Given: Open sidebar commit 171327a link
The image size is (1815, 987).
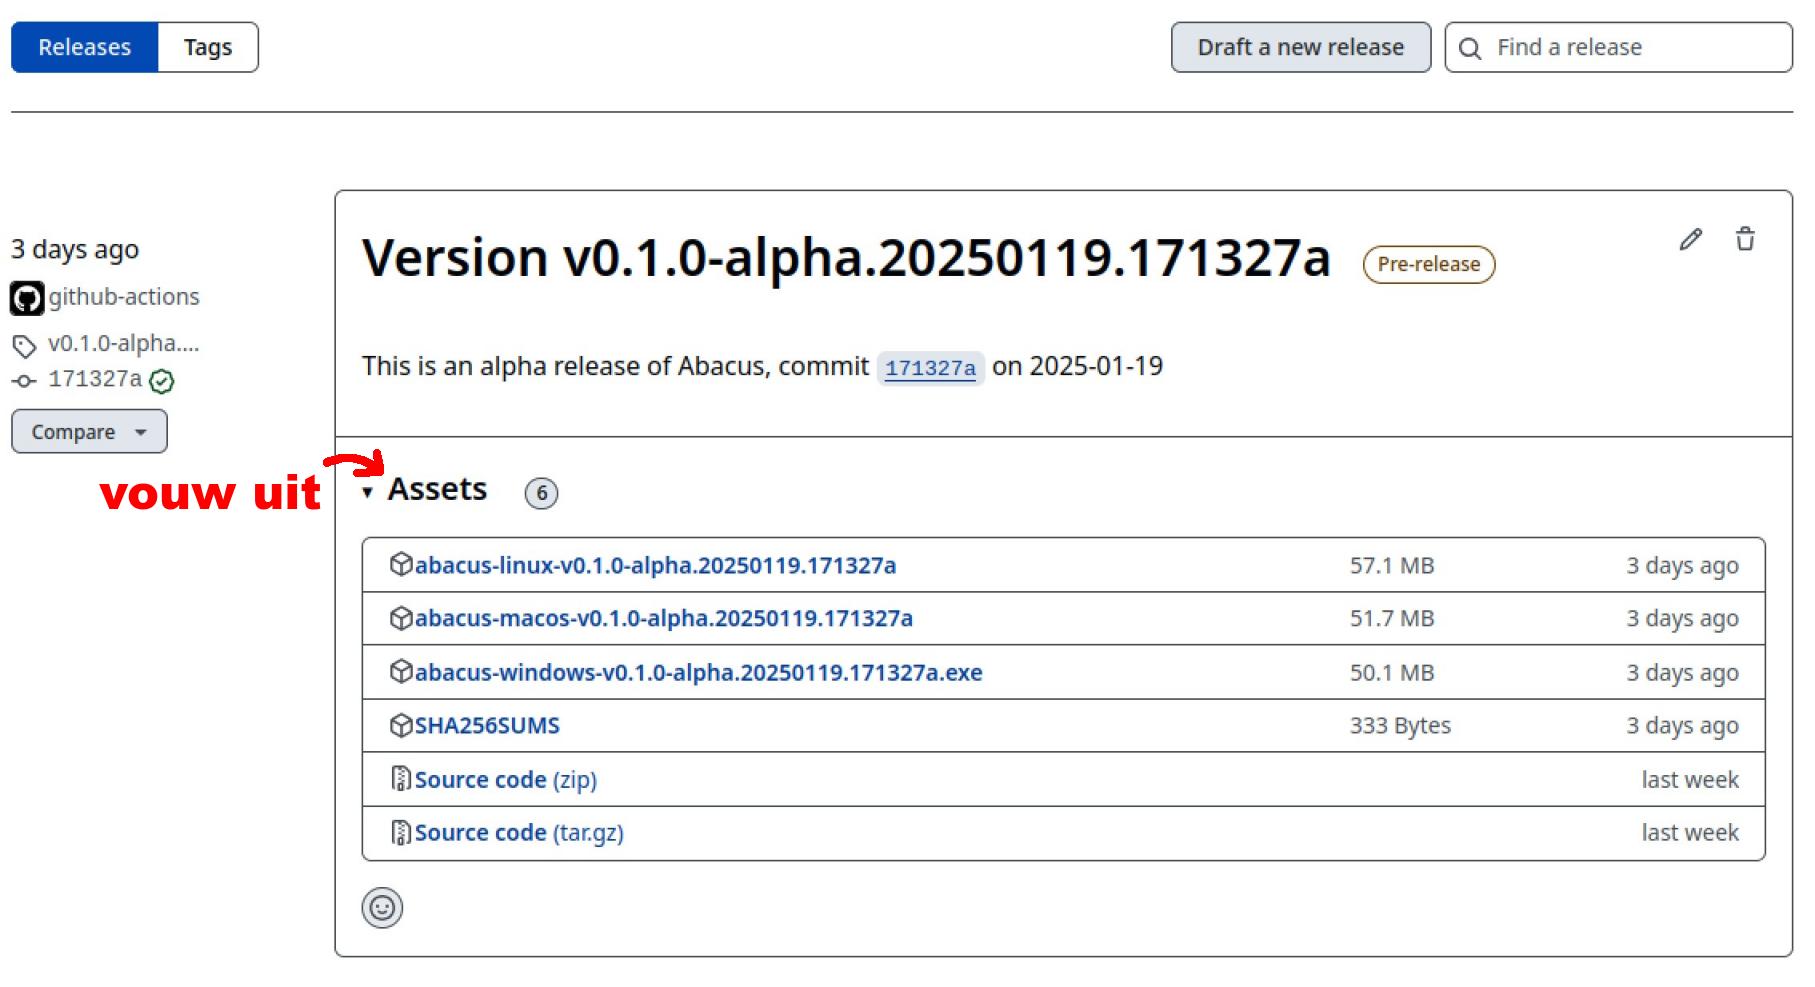Looking at the screenshot, I should 95,379.
